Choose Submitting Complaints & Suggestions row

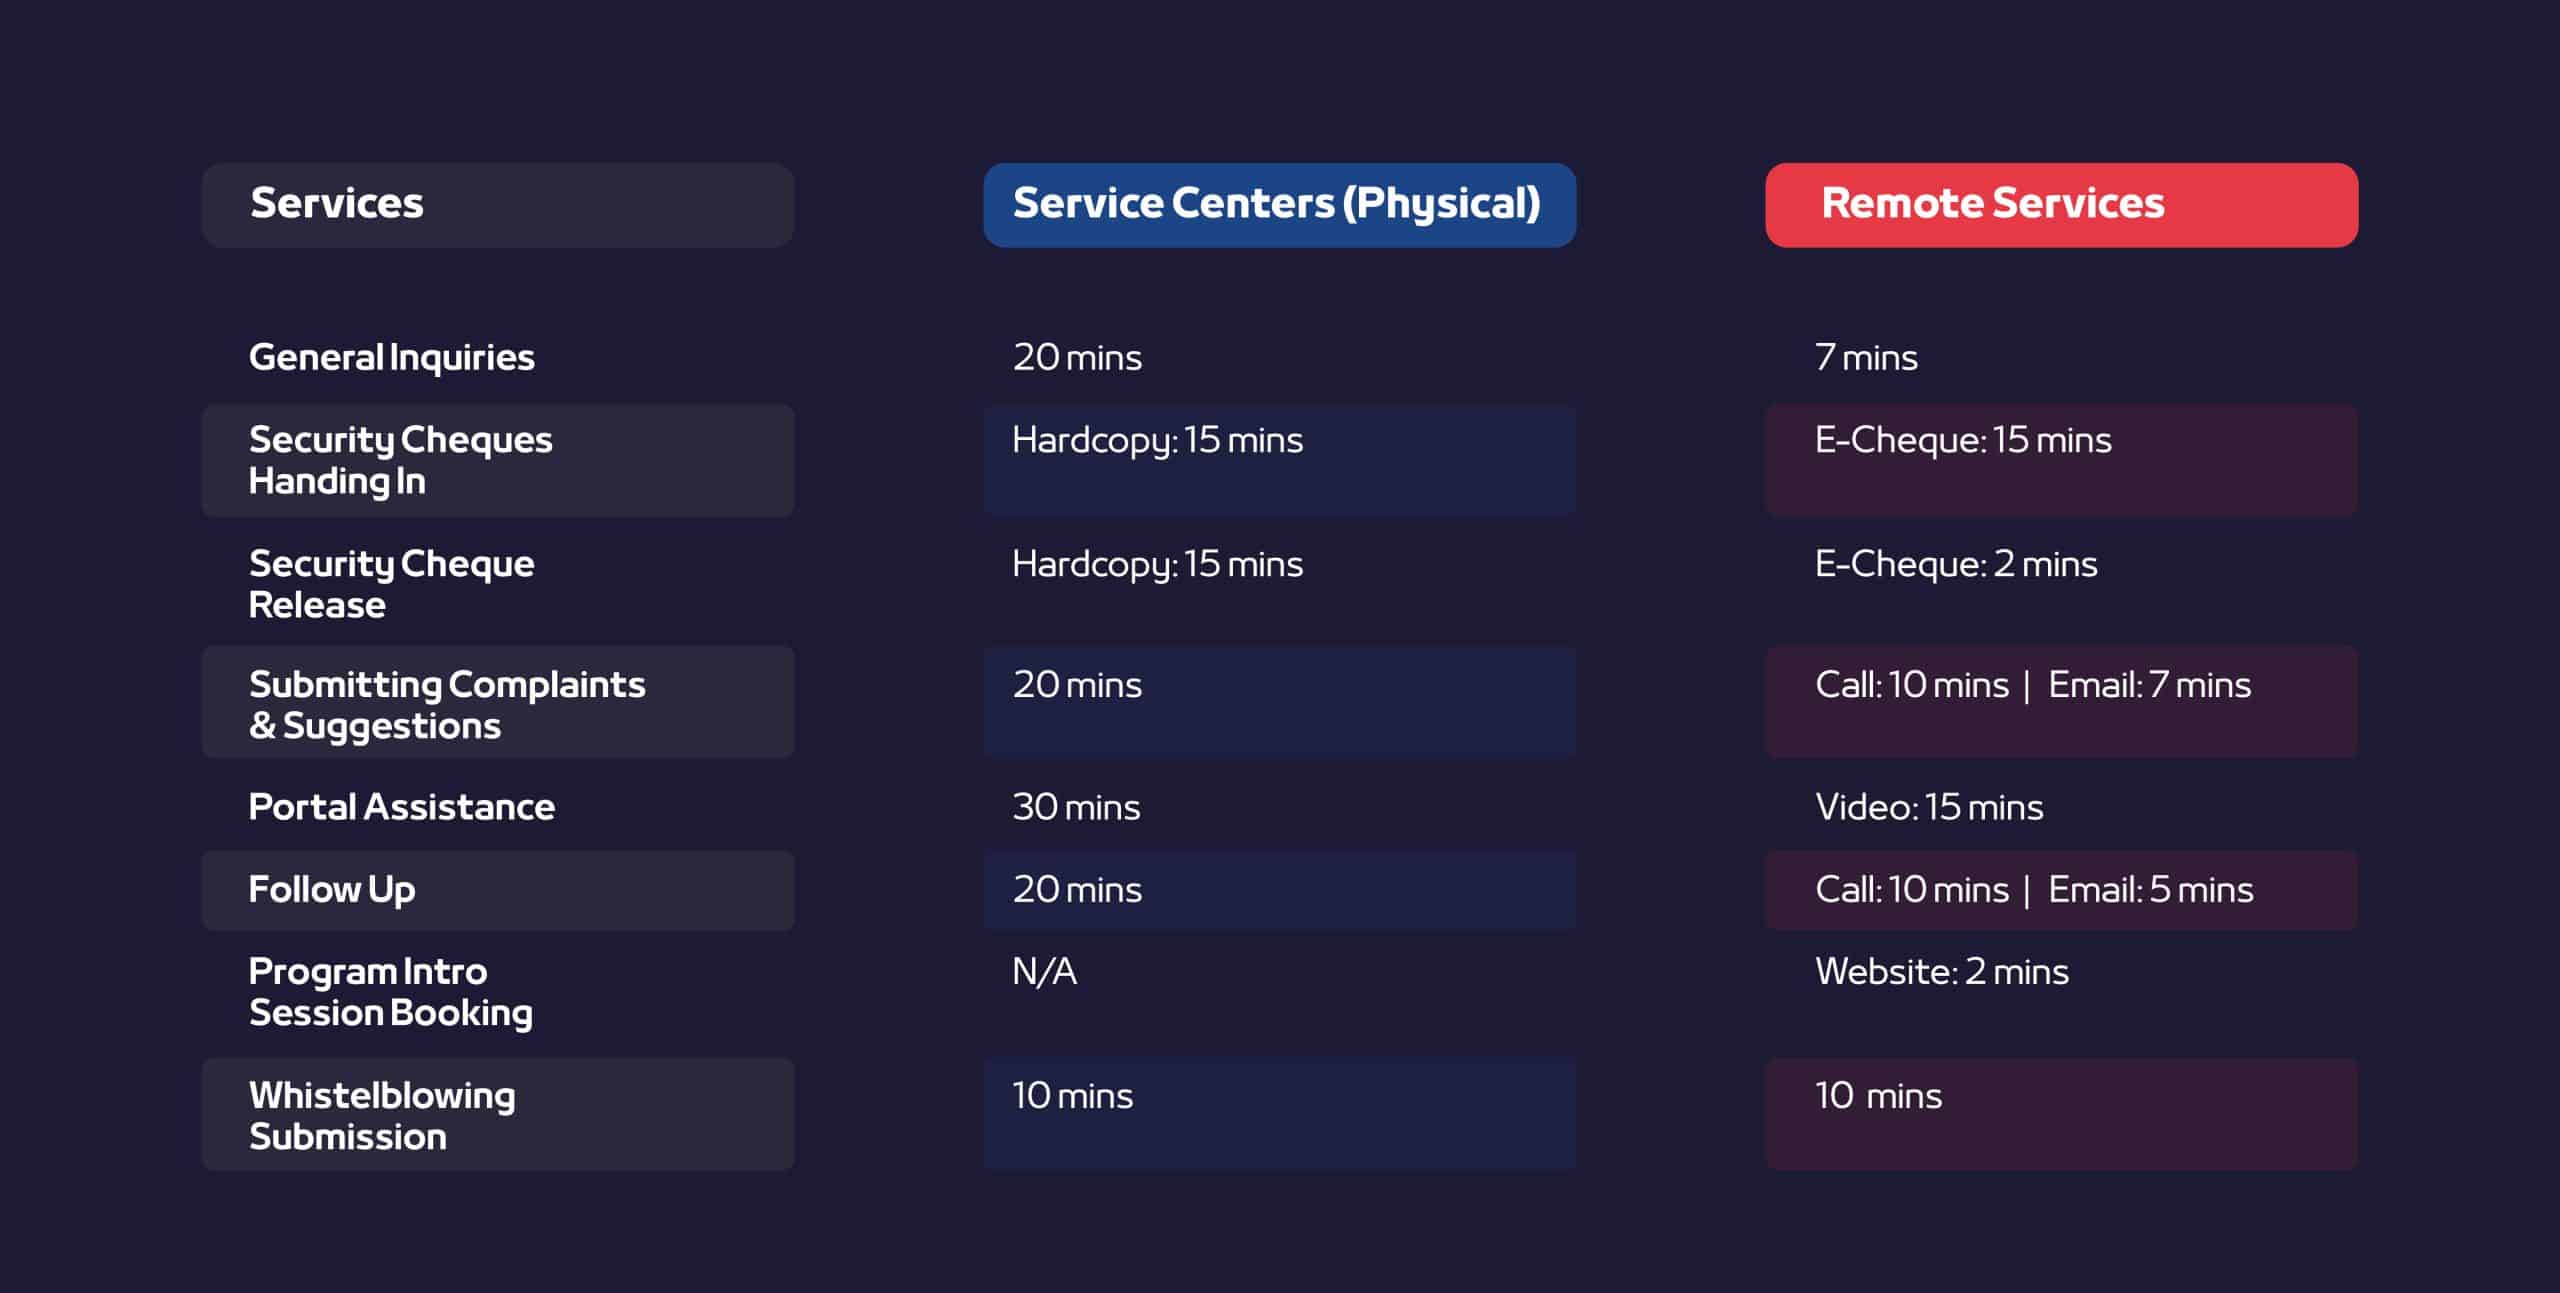(446, 704)
